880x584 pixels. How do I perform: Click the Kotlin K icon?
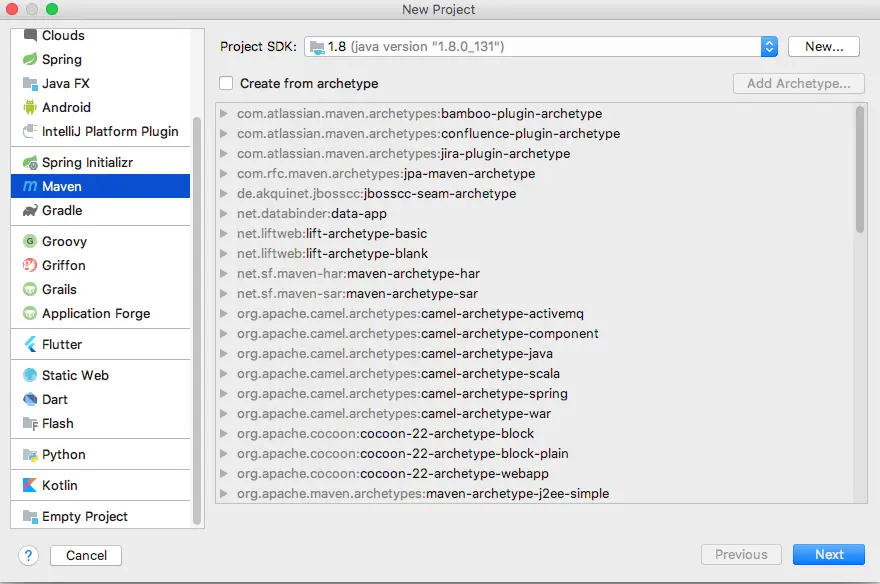[x=30, y=485]
